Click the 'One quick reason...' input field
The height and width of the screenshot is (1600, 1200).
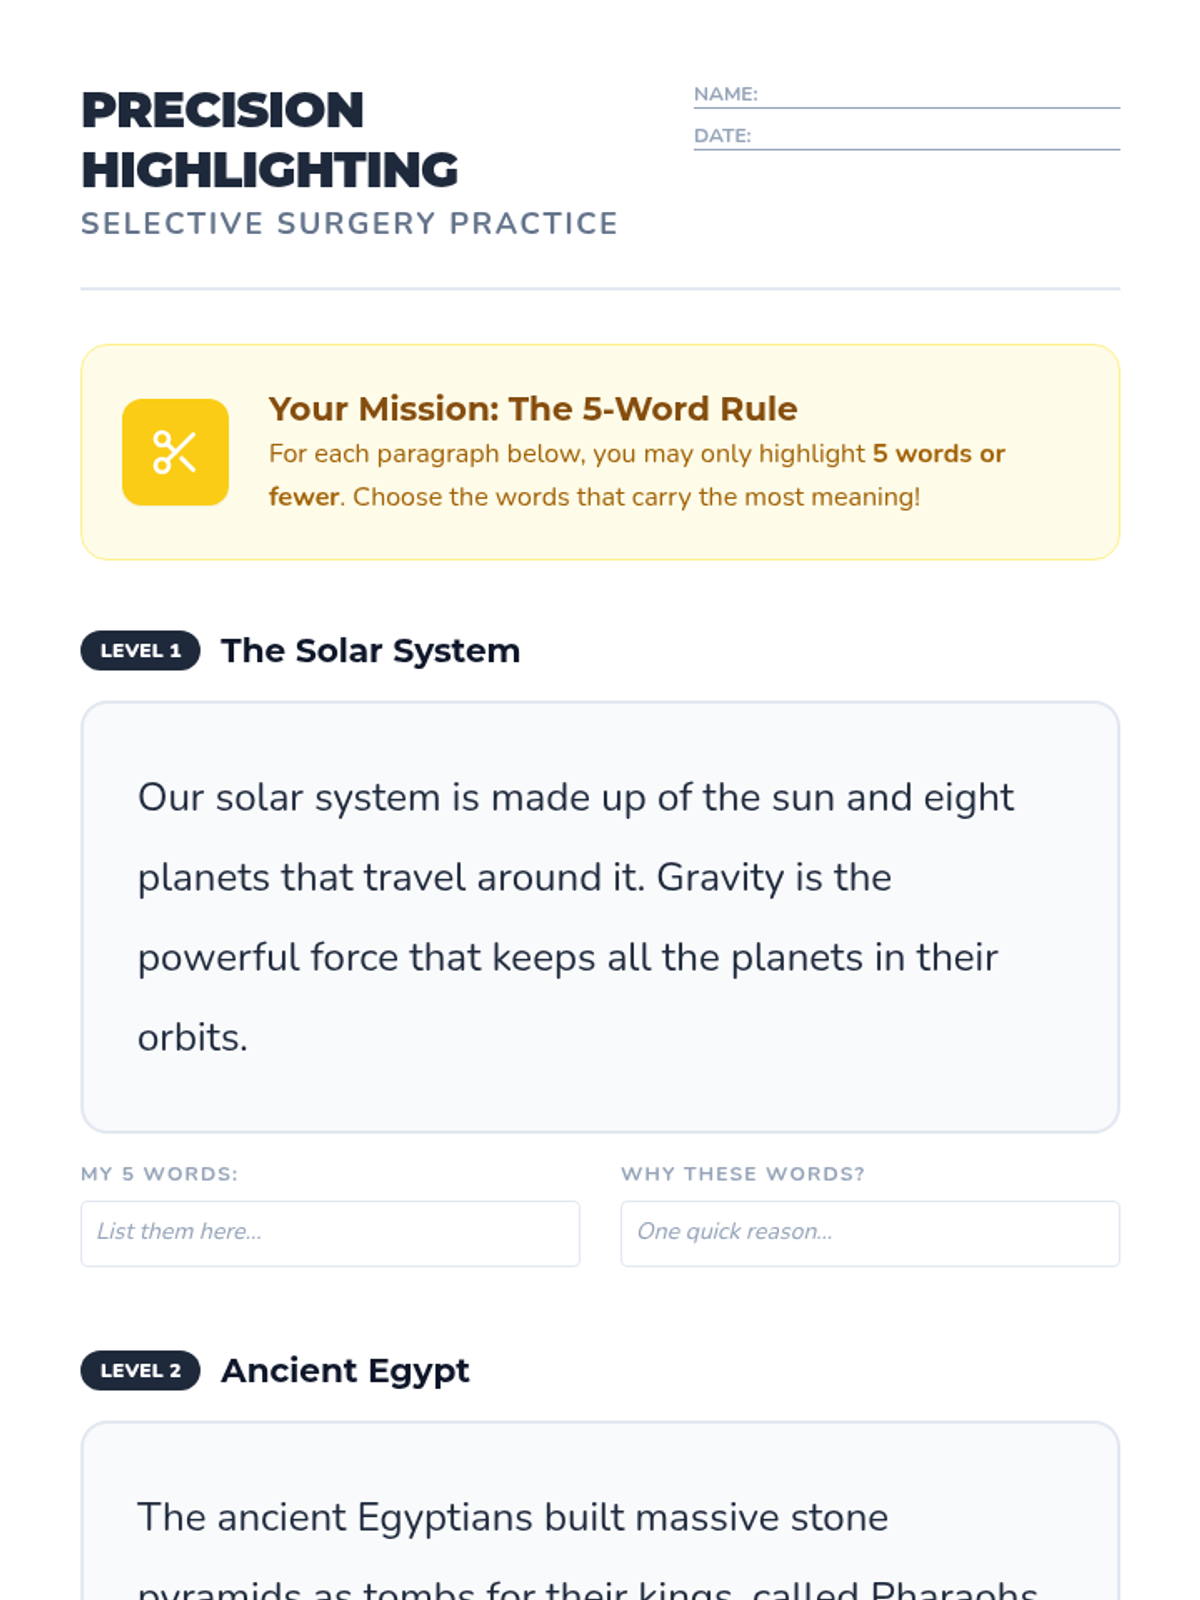coord(869,1233)
